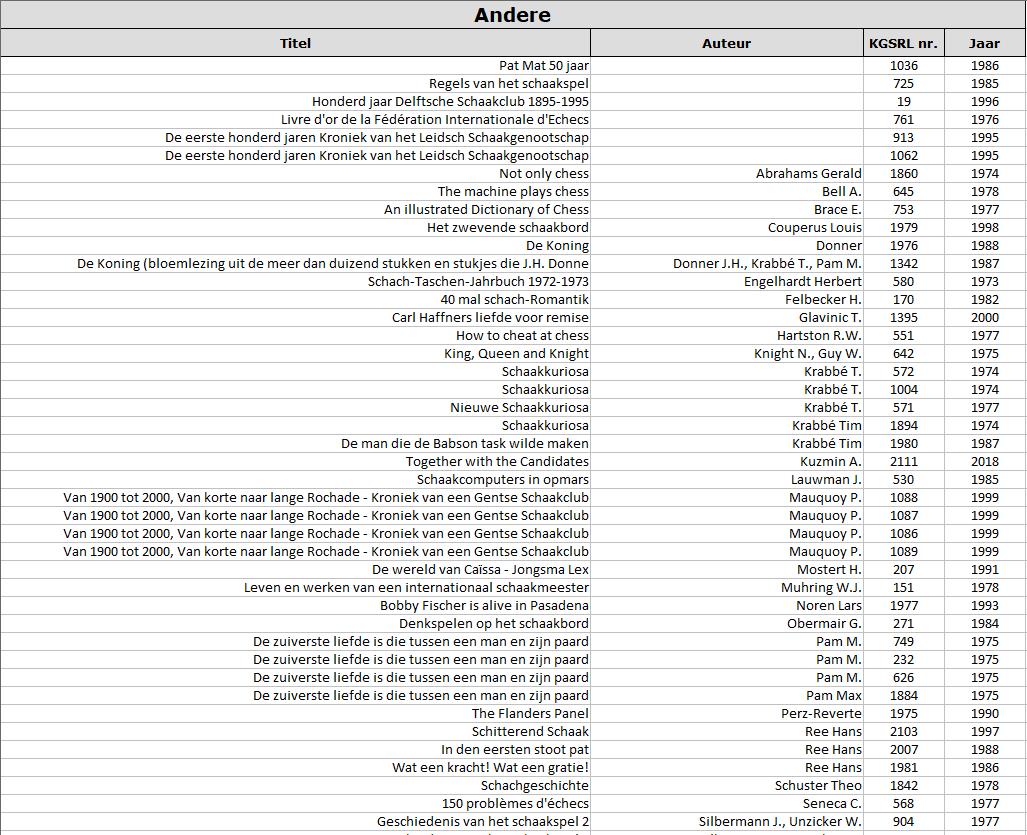1027x835 pixels.
Task: Select the short title De Koning
Action: coord(557,246)
